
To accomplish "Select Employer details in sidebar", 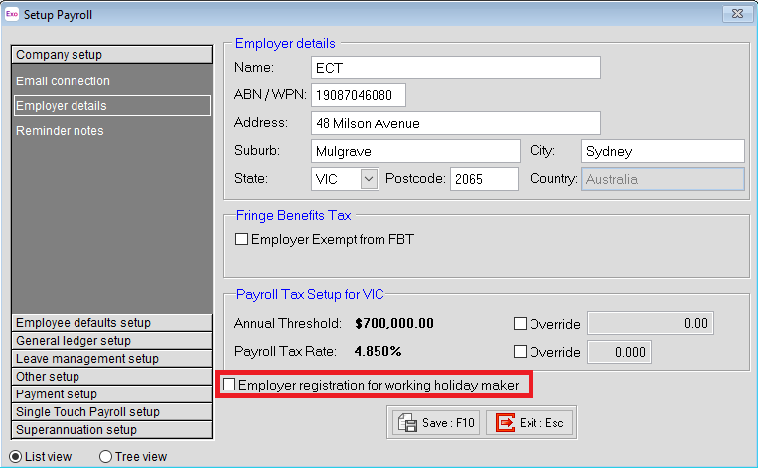I will 112,105.
